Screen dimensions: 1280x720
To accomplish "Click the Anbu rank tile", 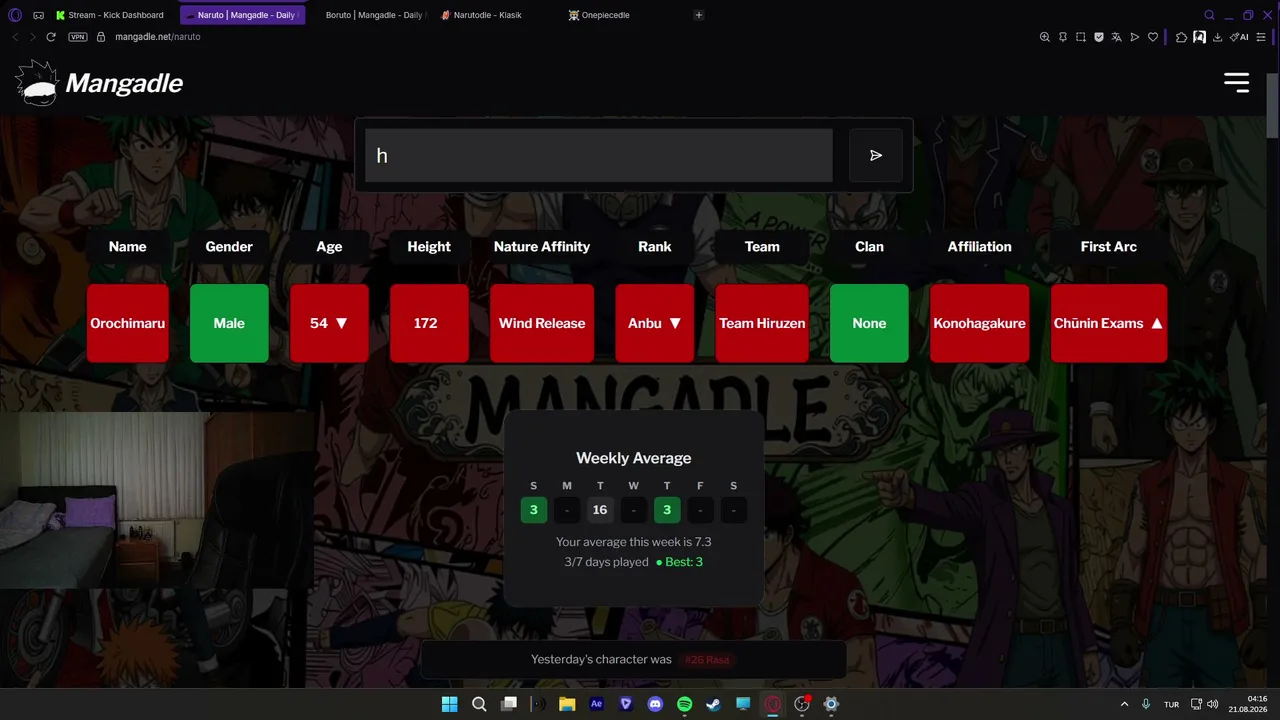I will [x=655, y=323].
